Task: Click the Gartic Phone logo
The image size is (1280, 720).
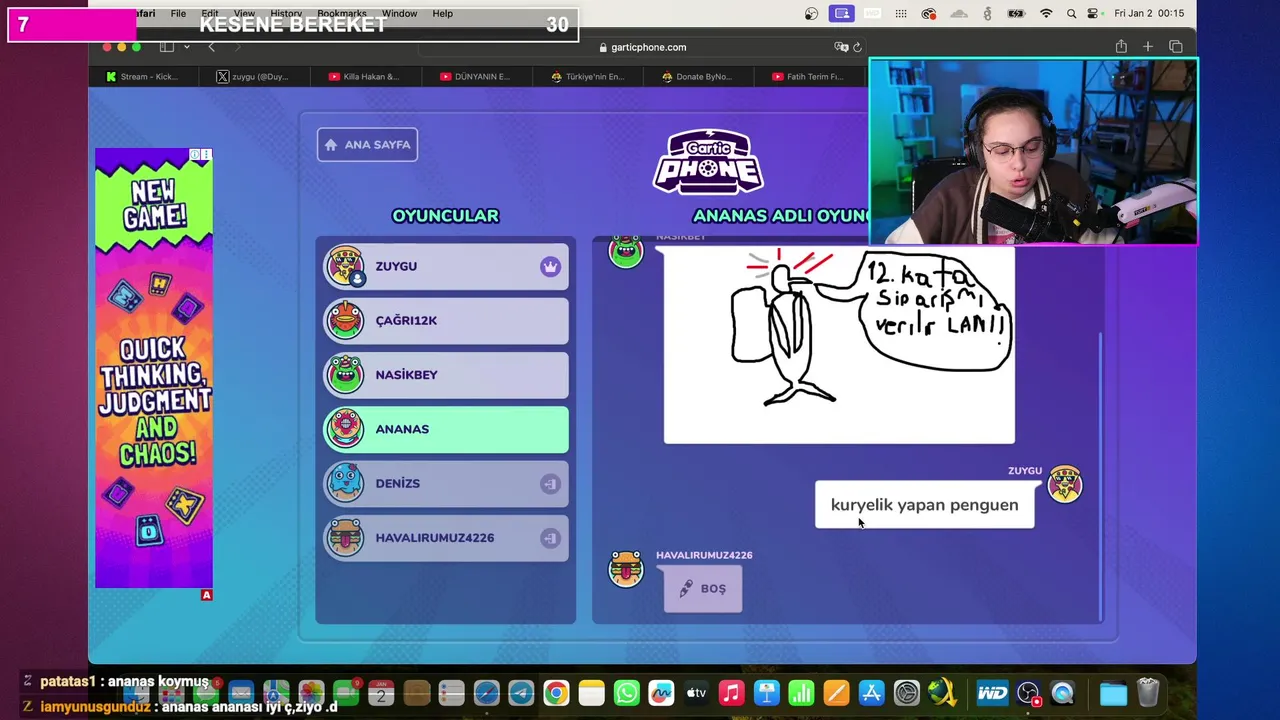Action: (x=708, y=162)
